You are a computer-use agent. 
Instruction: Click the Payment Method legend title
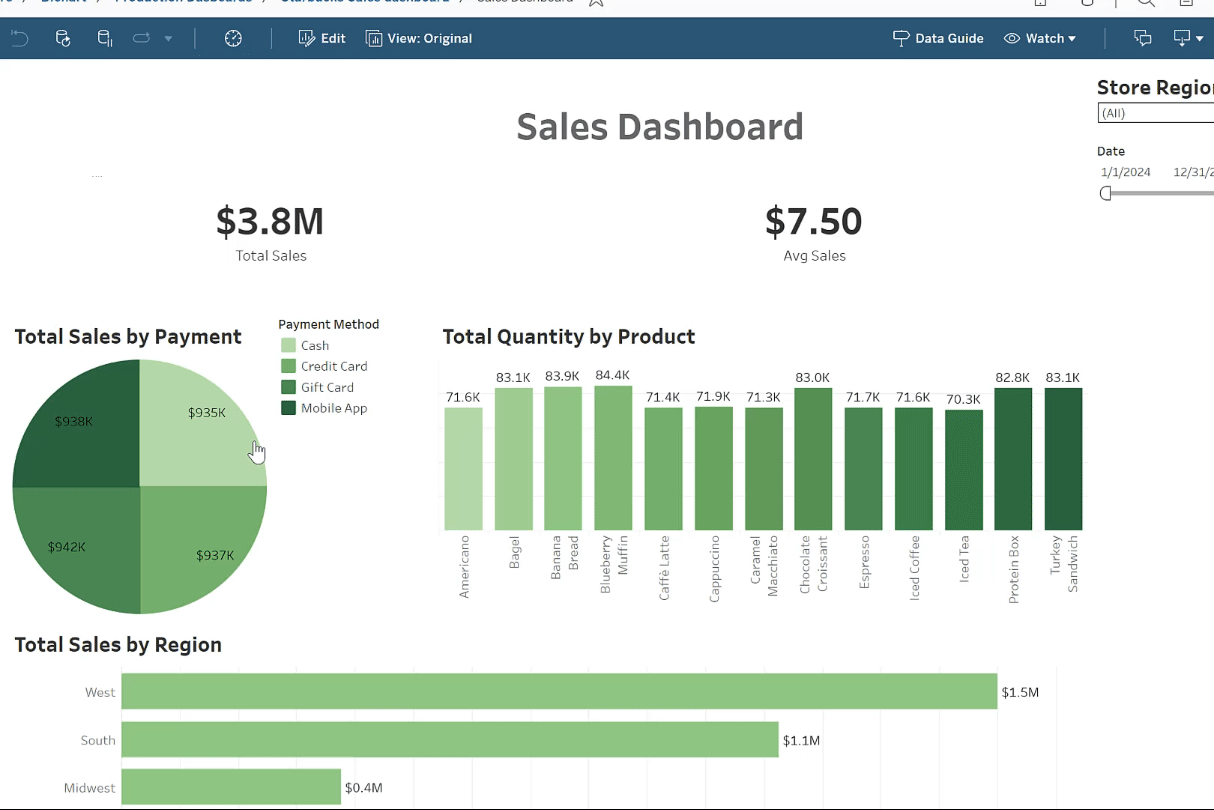click(x=329, y=324)
